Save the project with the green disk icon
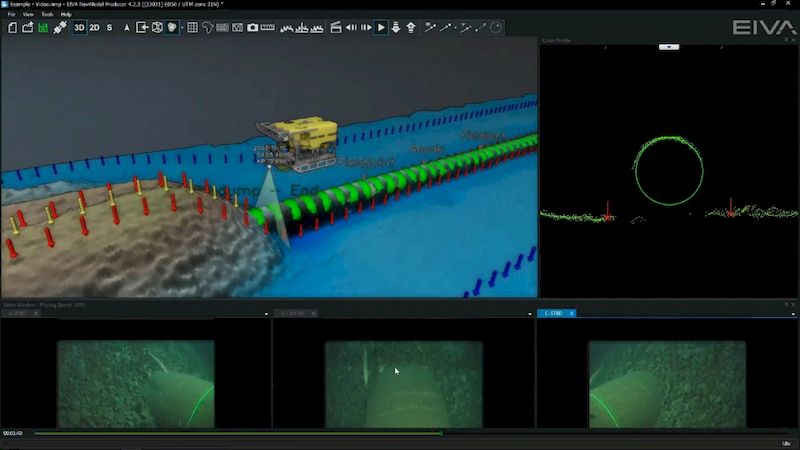 (43, 28)
